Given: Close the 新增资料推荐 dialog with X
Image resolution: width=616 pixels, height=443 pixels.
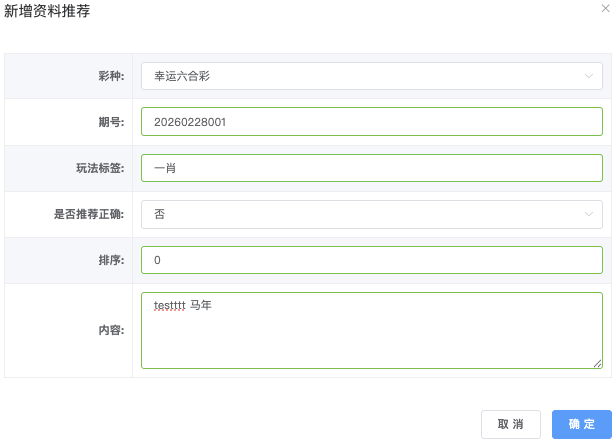Looking at the screenshot, I should (x=605, y=8).
